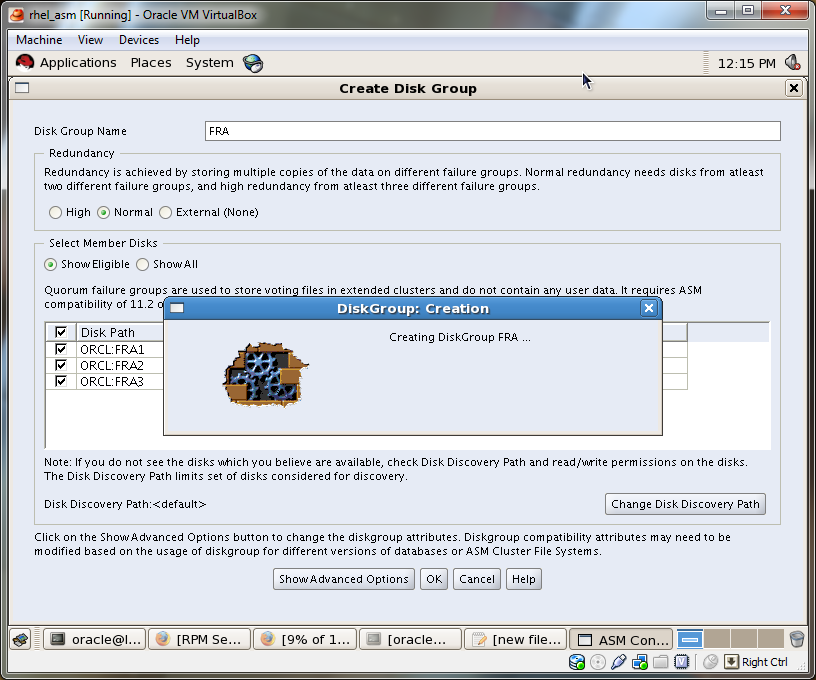Choose Show Eligible disks option

click(x=50, y=264)
